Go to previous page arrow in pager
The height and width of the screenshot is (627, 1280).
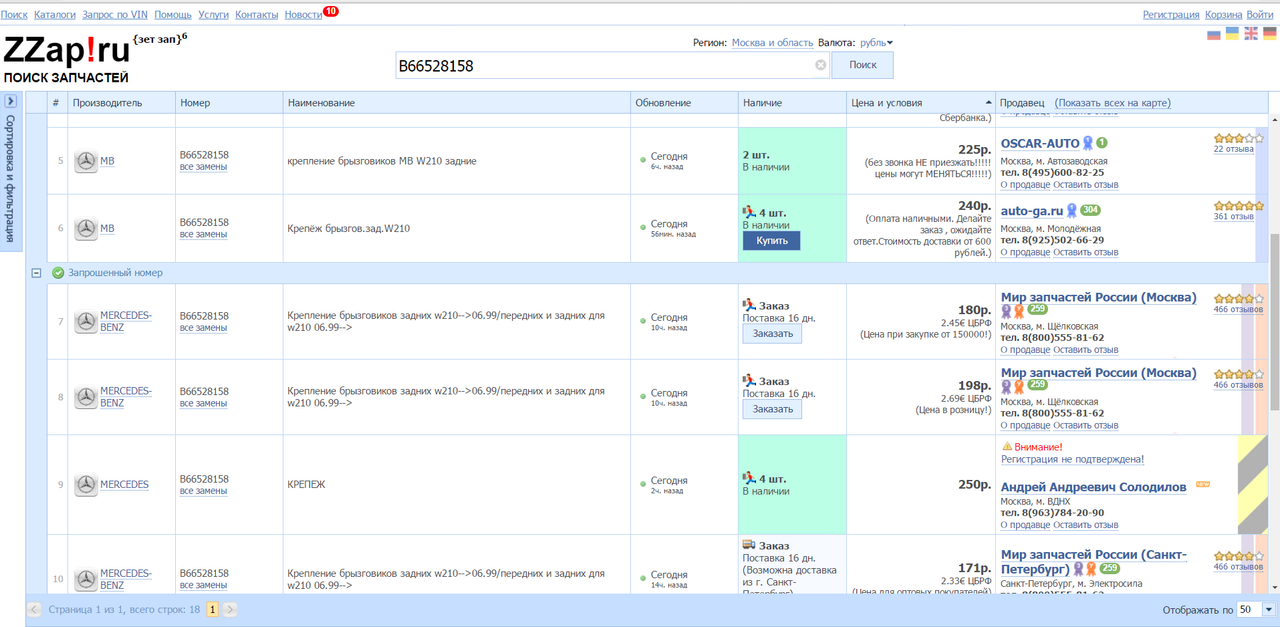(34, 609)
